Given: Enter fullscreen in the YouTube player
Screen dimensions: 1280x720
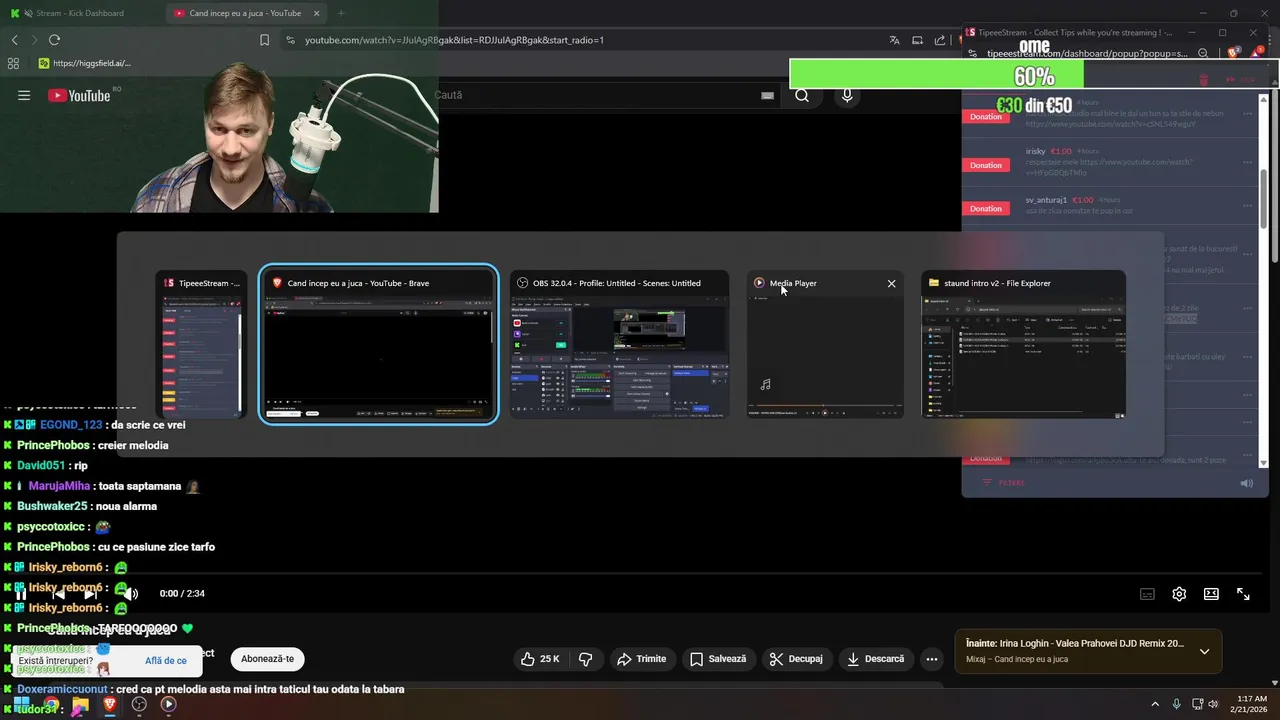Looking at the screenshot, I should 1243,594.
